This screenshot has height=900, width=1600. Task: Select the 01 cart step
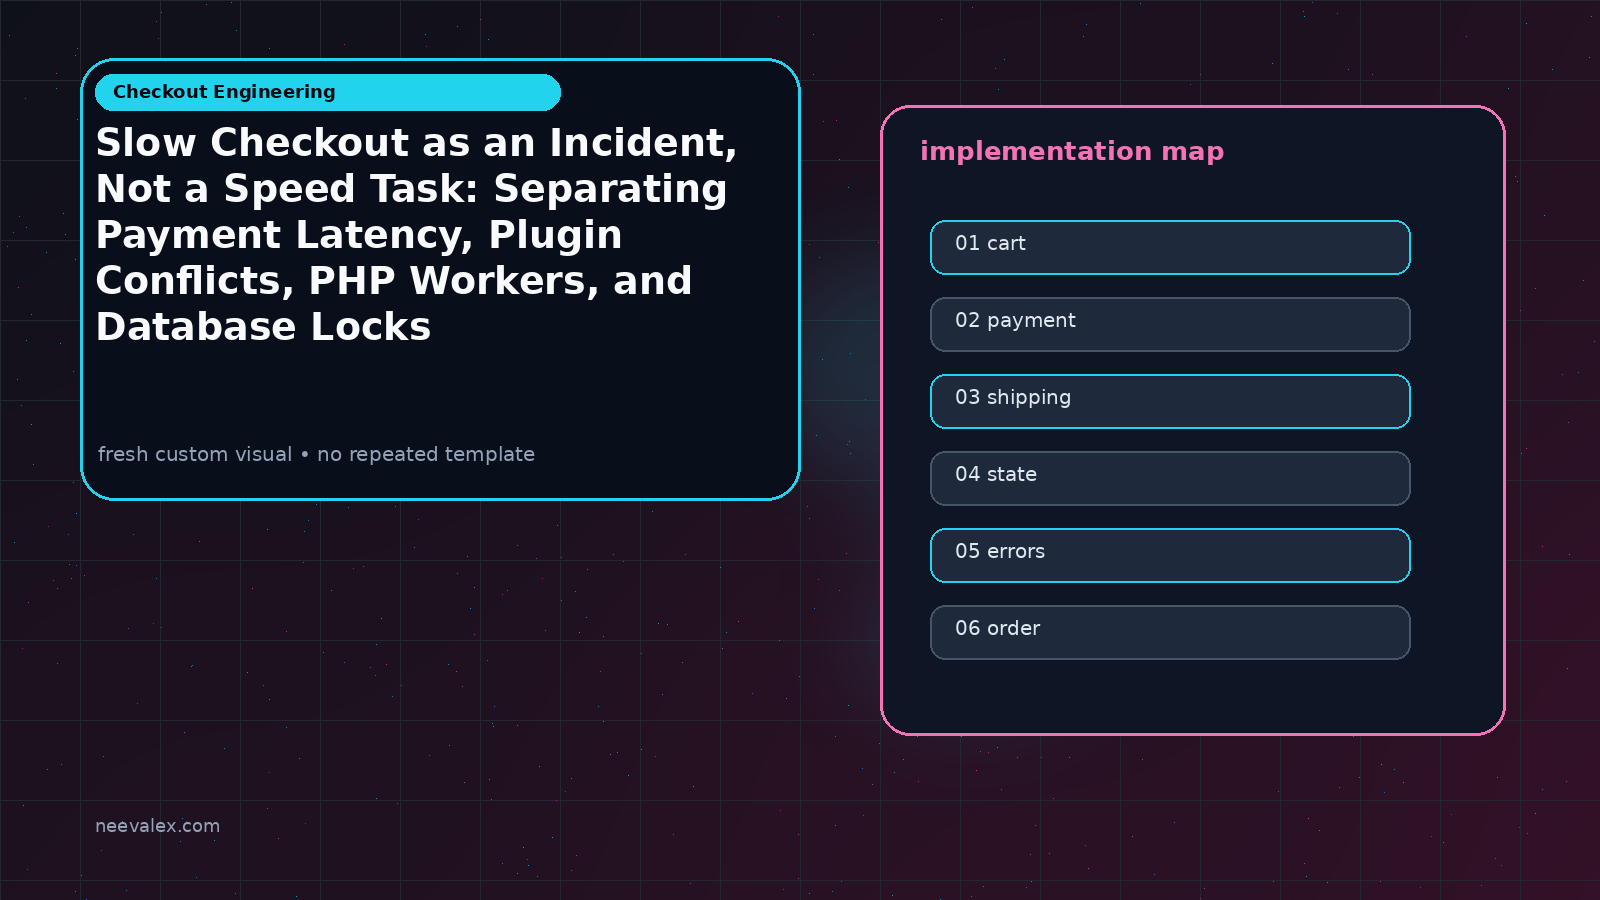(1170, 247)
